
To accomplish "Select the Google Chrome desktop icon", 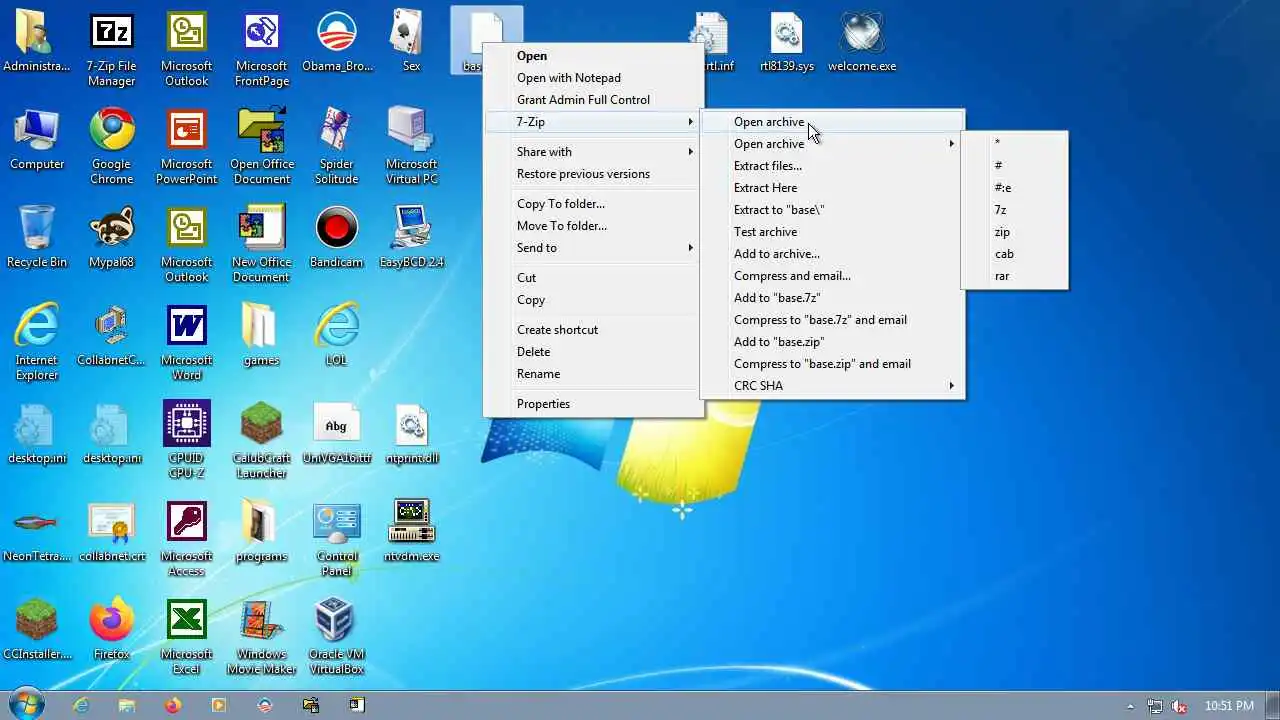I will [x=111, y=148].
